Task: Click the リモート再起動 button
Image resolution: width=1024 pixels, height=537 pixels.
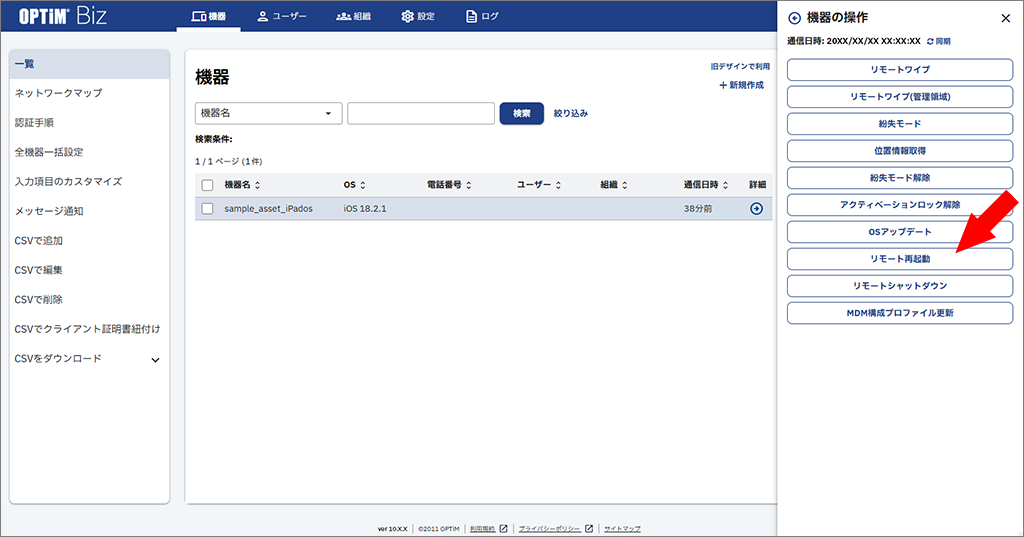Action: (900, 259)
